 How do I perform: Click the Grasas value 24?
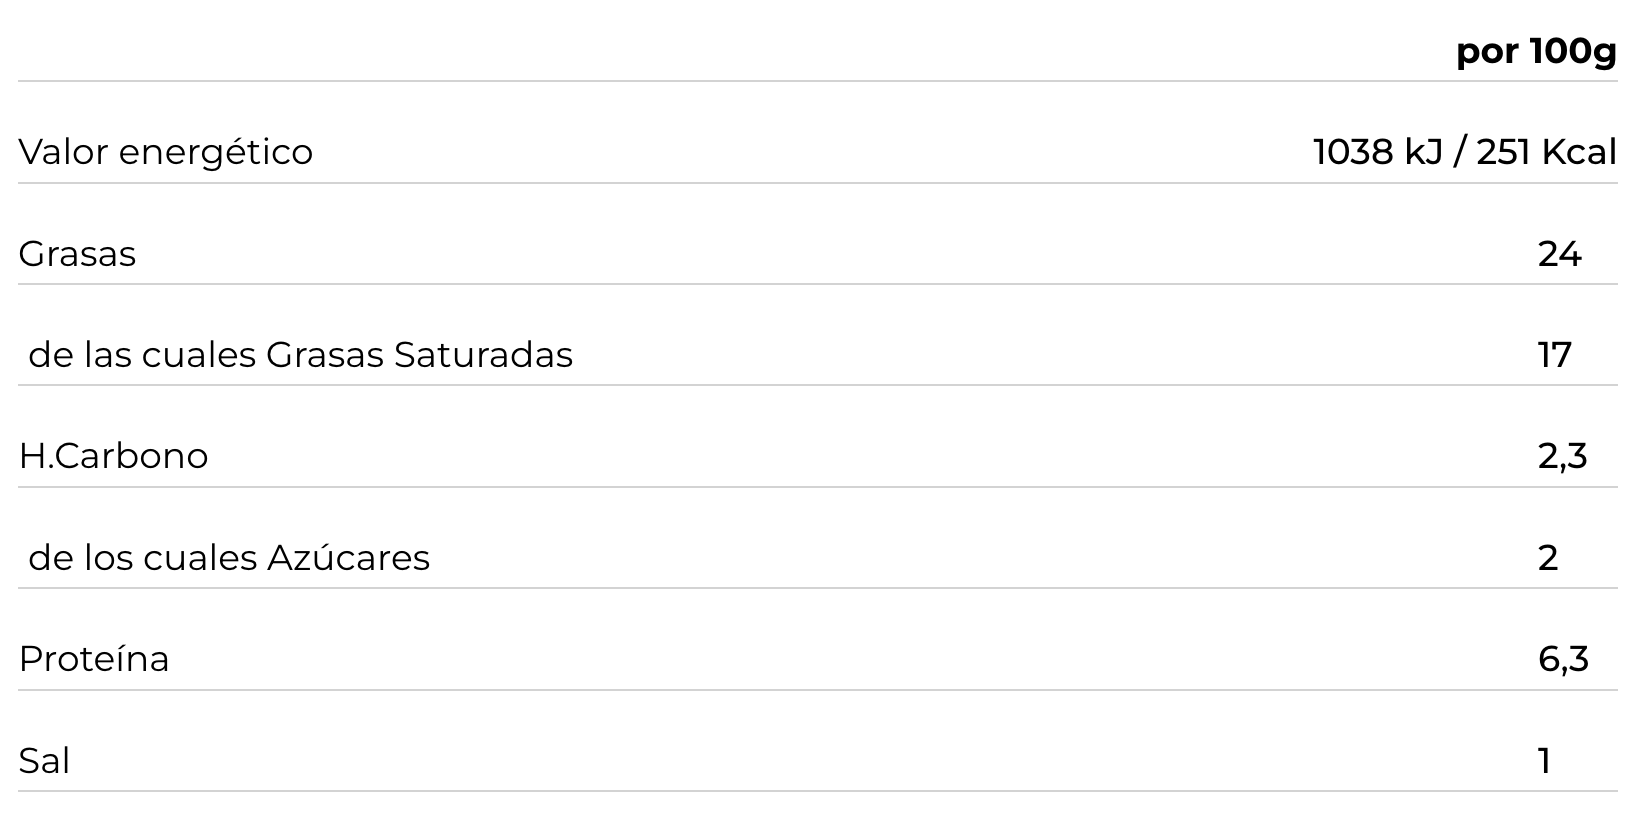tap(1559, 254)
